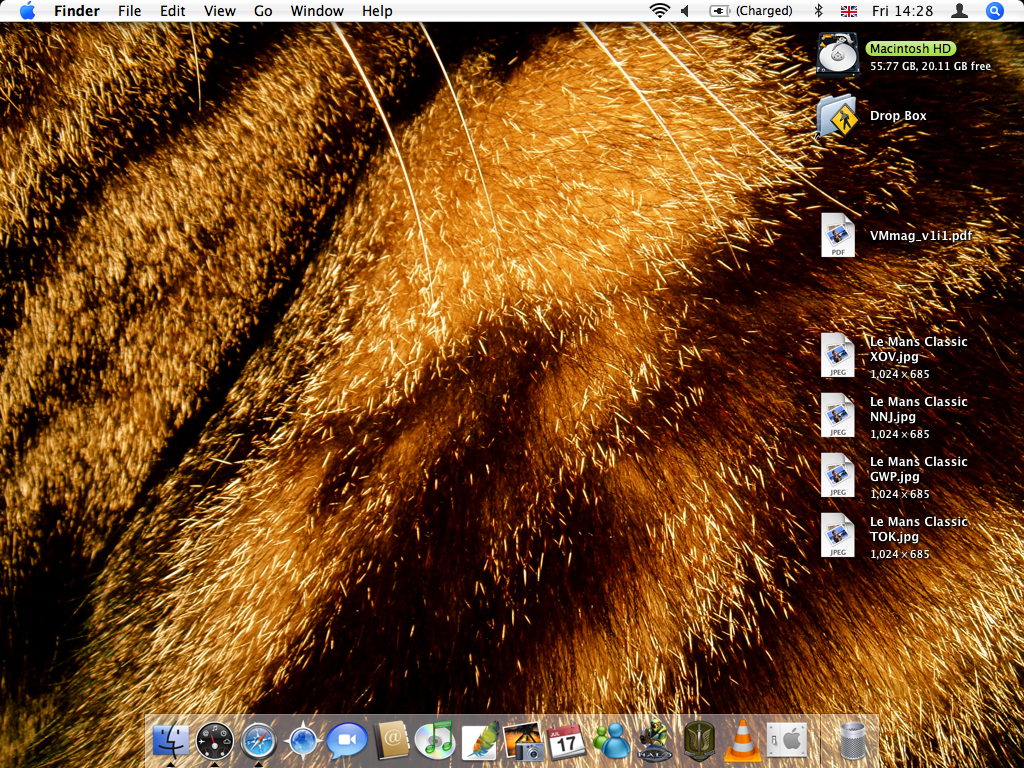This screenshot has width=1024, height=768.
Task: Open iPhoto from the Dock
Action: coord(524,741)
